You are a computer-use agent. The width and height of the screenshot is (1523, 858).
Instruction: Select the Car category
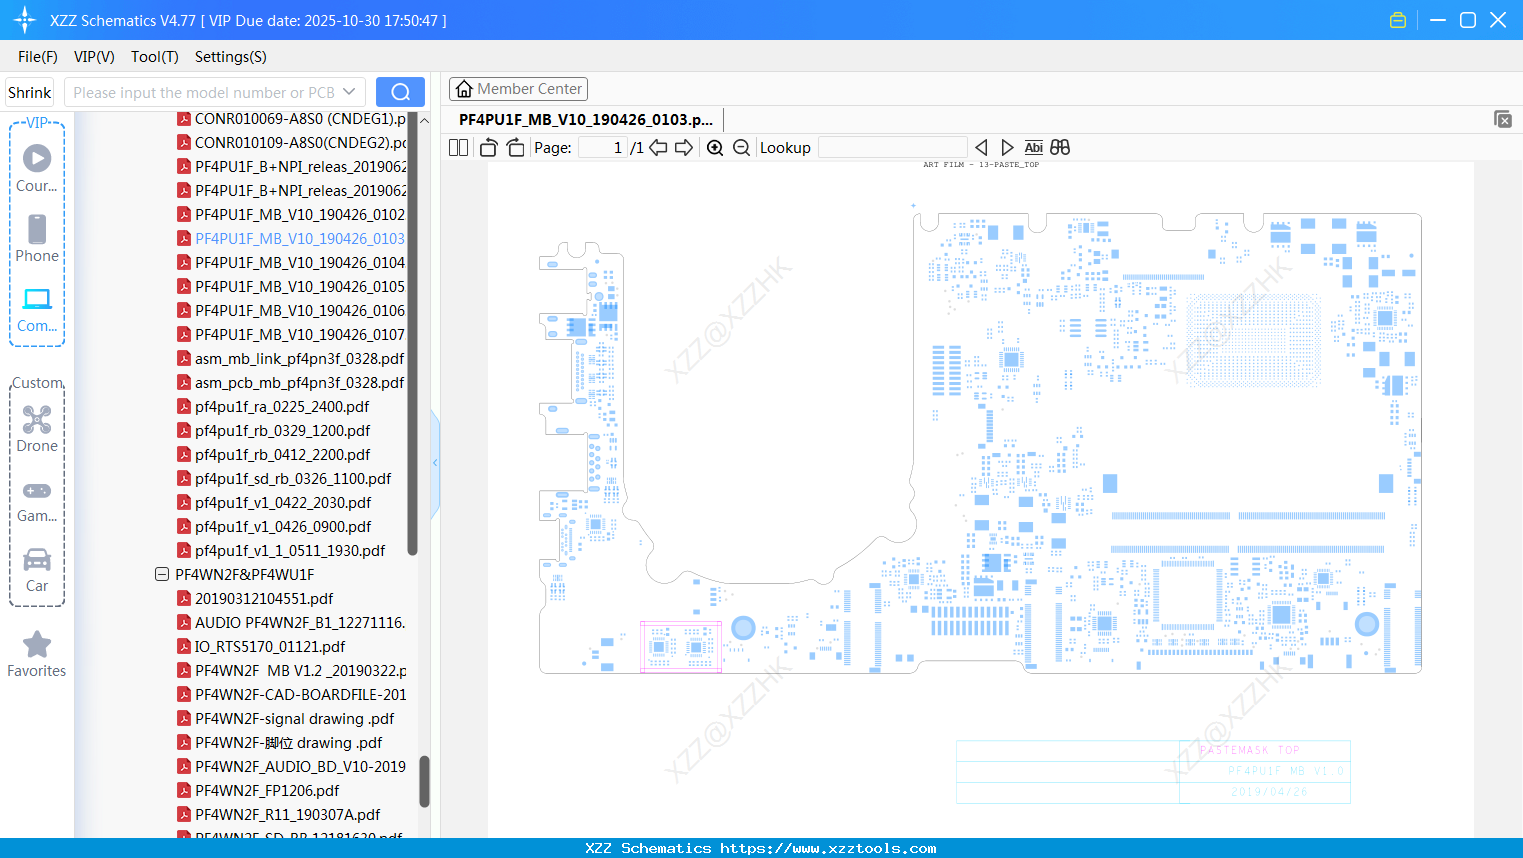point(37,570)
